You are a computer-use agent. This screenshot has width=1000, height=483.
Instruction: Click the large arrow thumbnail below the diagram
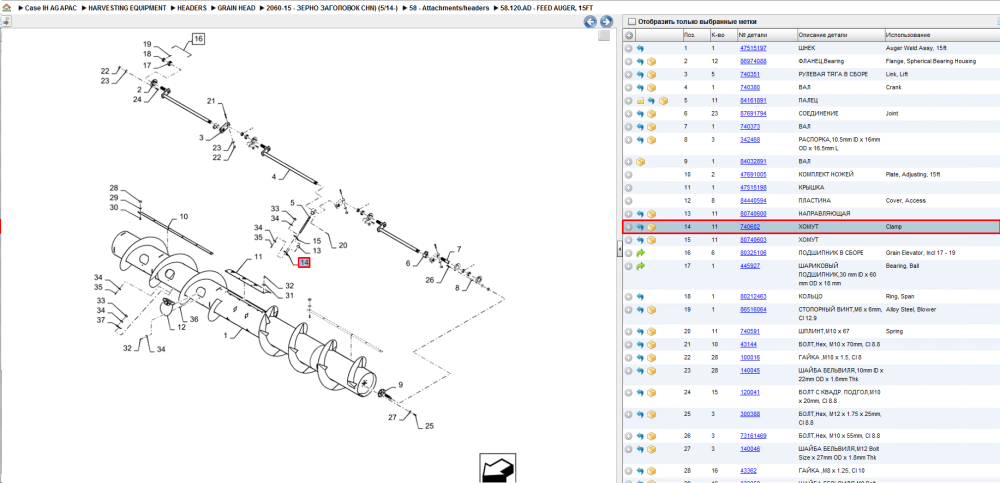coord(497,469)
